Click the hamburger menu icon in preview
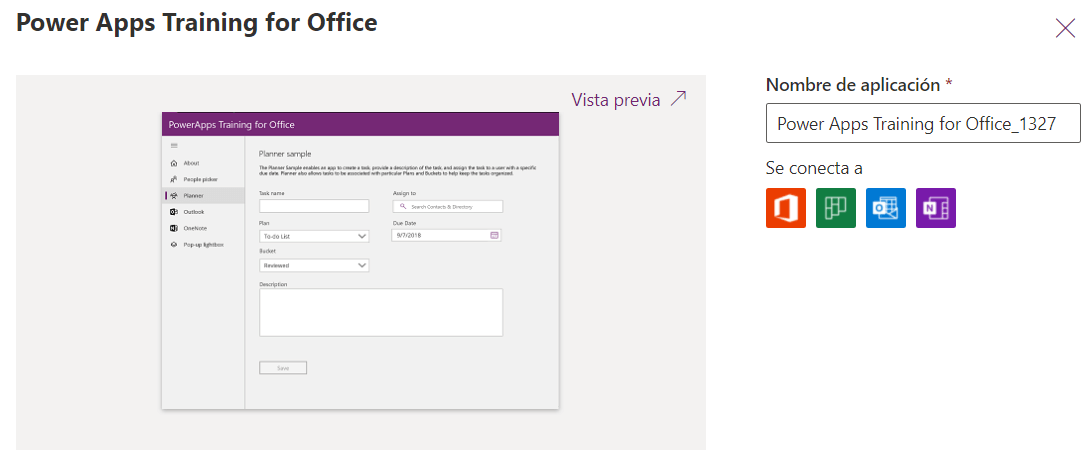1090x460 pixels. coord(174,146)
